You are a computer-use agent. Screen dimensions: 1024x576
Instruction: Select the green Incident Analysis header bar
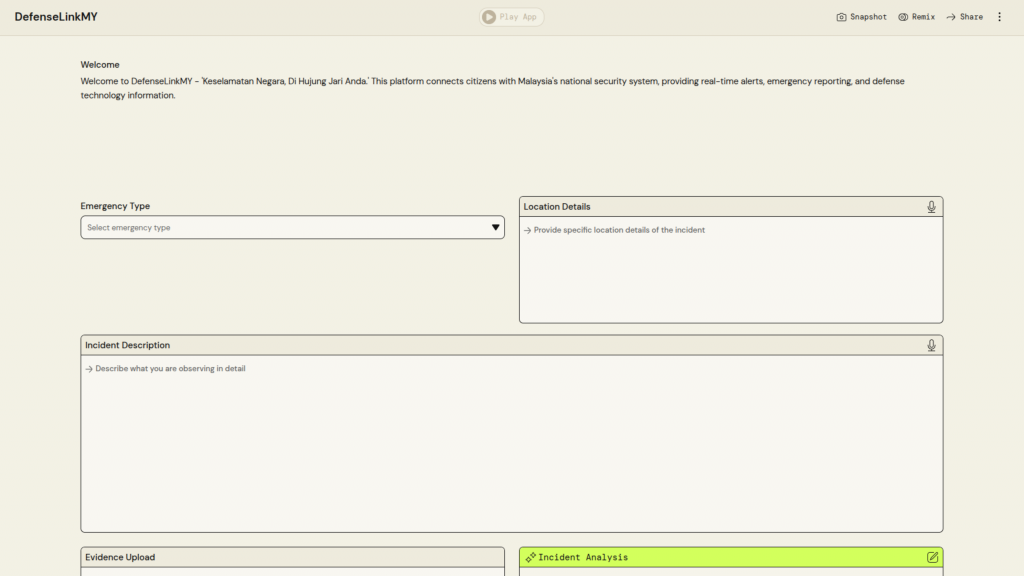click(730, 557)
